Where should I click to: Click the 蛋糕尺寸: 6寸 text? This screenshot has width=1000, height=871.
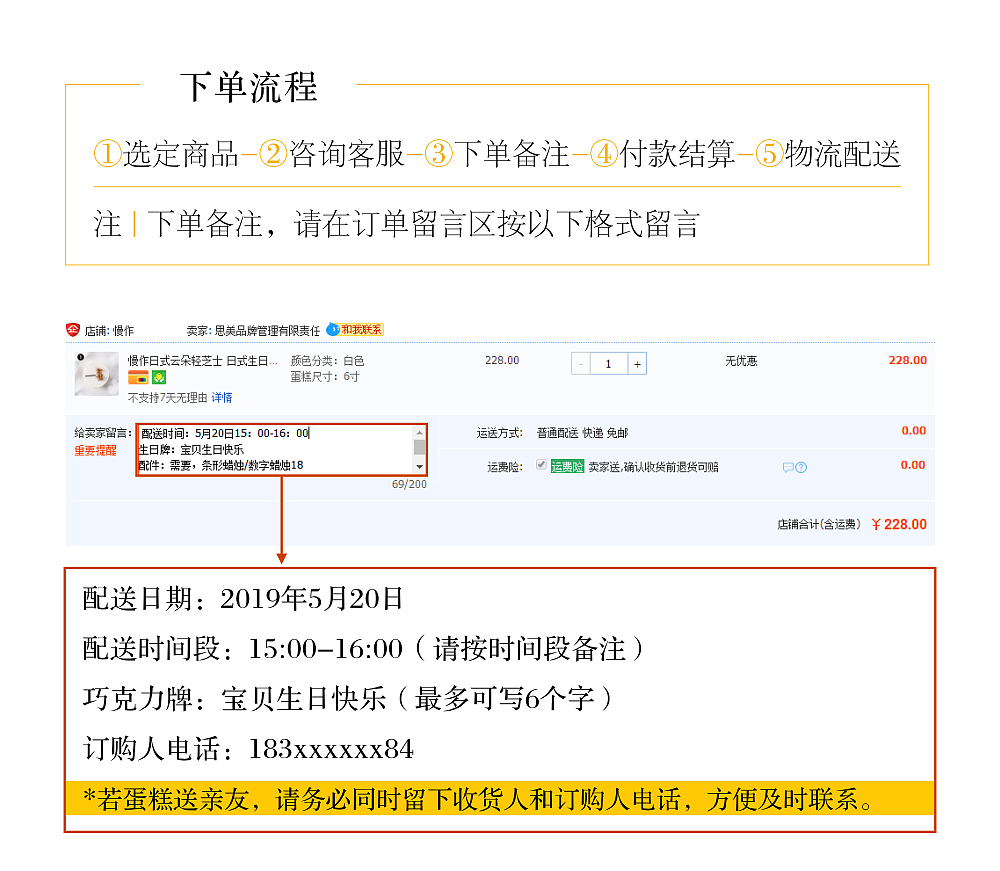(325, 377)
